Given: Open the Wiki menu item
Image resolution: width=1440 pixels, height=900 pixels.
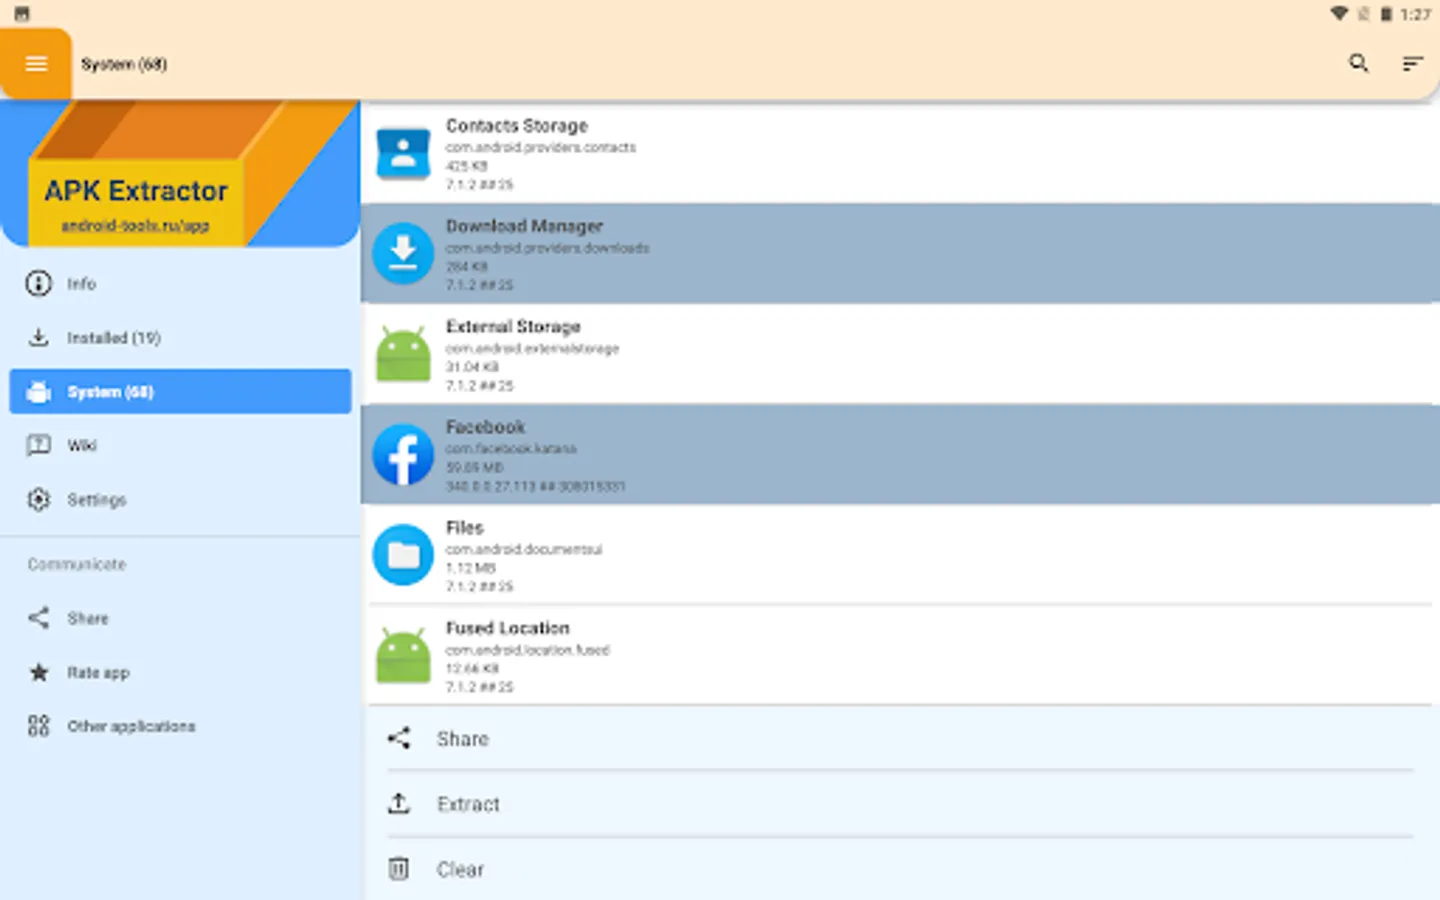Looking at the screenshot, I should (180, 445).
